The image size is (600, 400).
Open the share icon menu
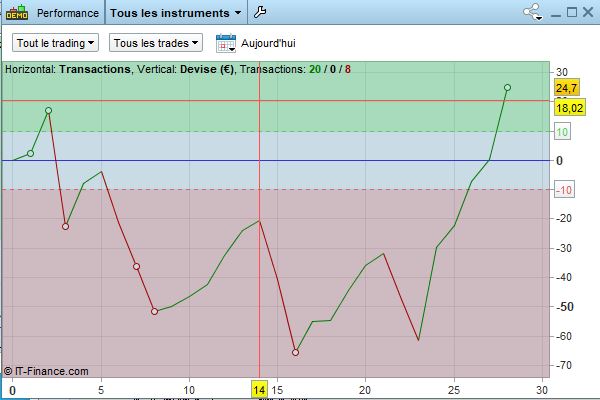click(533, 12)
